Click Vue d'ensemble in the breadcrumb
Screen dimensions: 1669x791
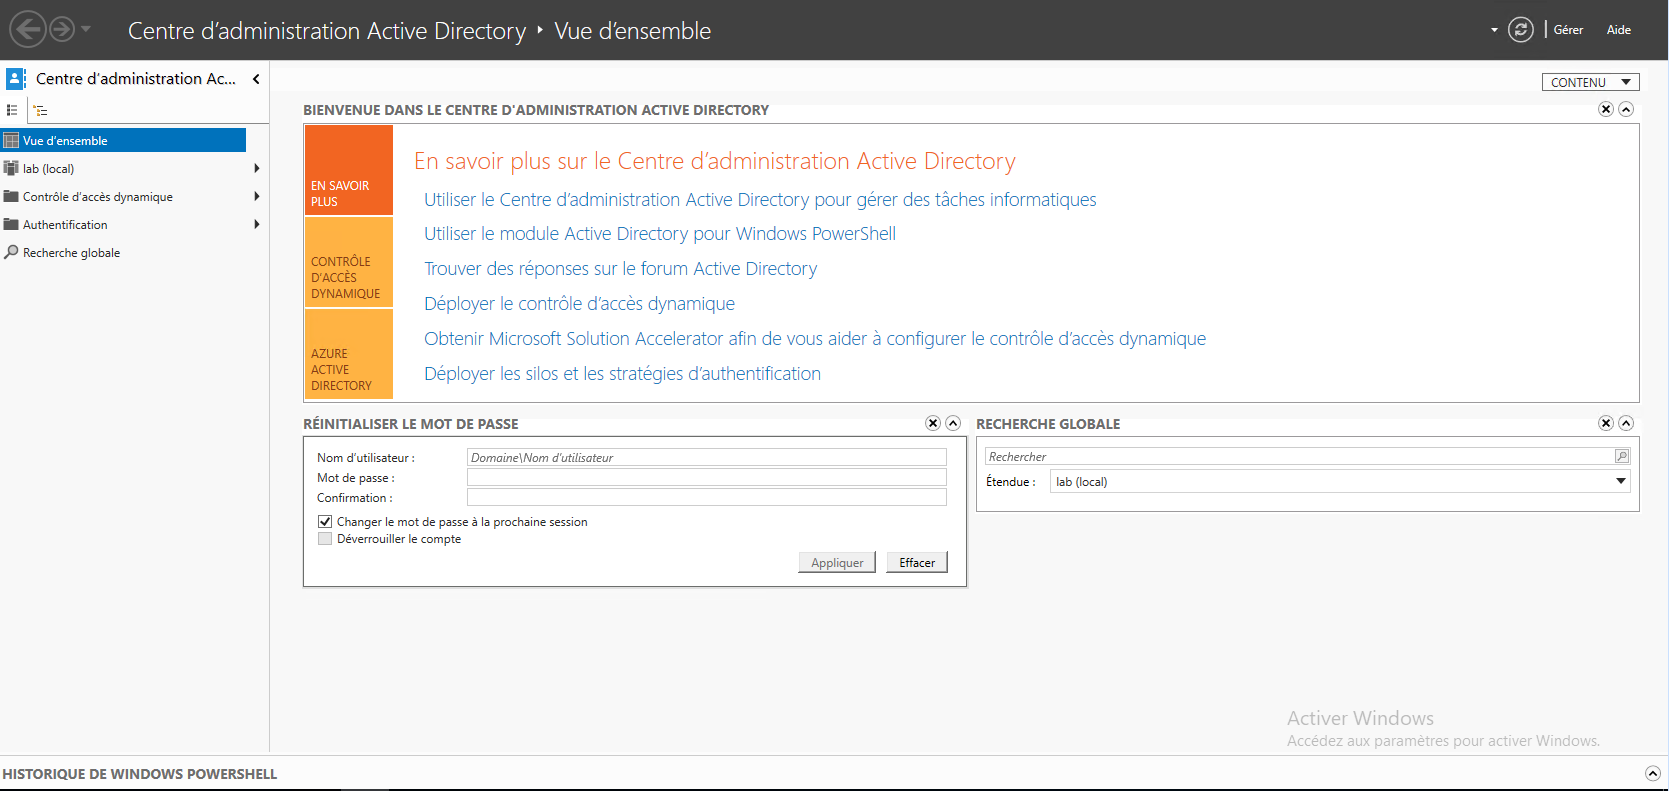633,31
